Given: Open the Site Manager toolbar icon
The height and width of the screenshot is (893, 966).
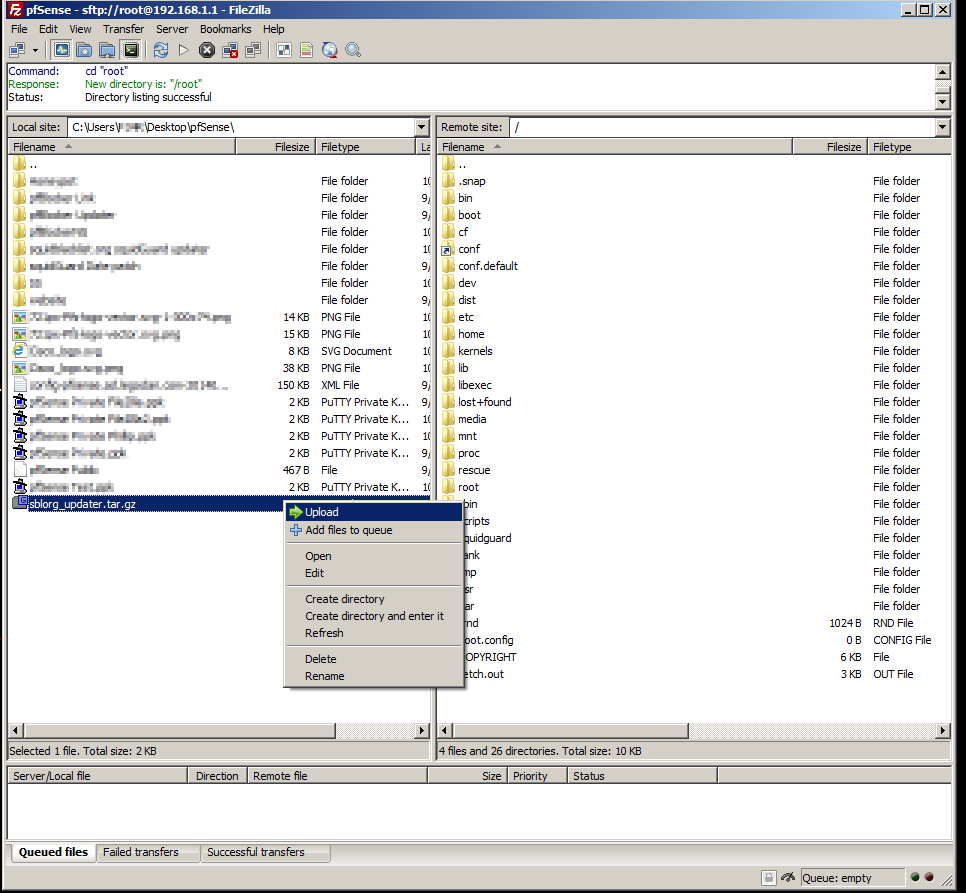Looking at the screenshot, I should point(17,50).
